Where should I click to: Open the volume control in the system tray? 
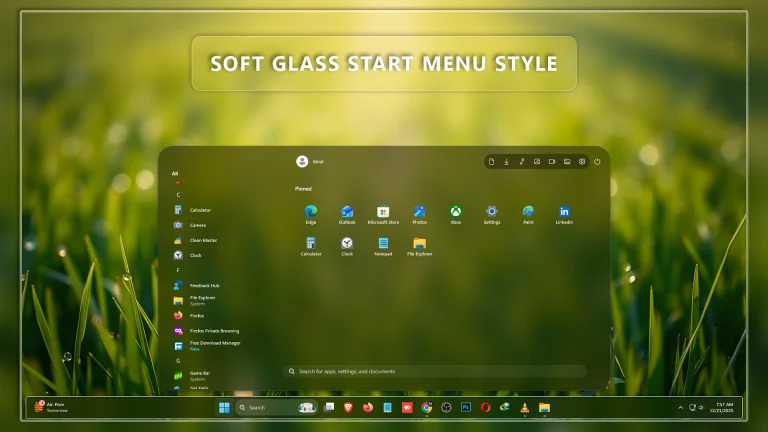click(x=701, y=408)
